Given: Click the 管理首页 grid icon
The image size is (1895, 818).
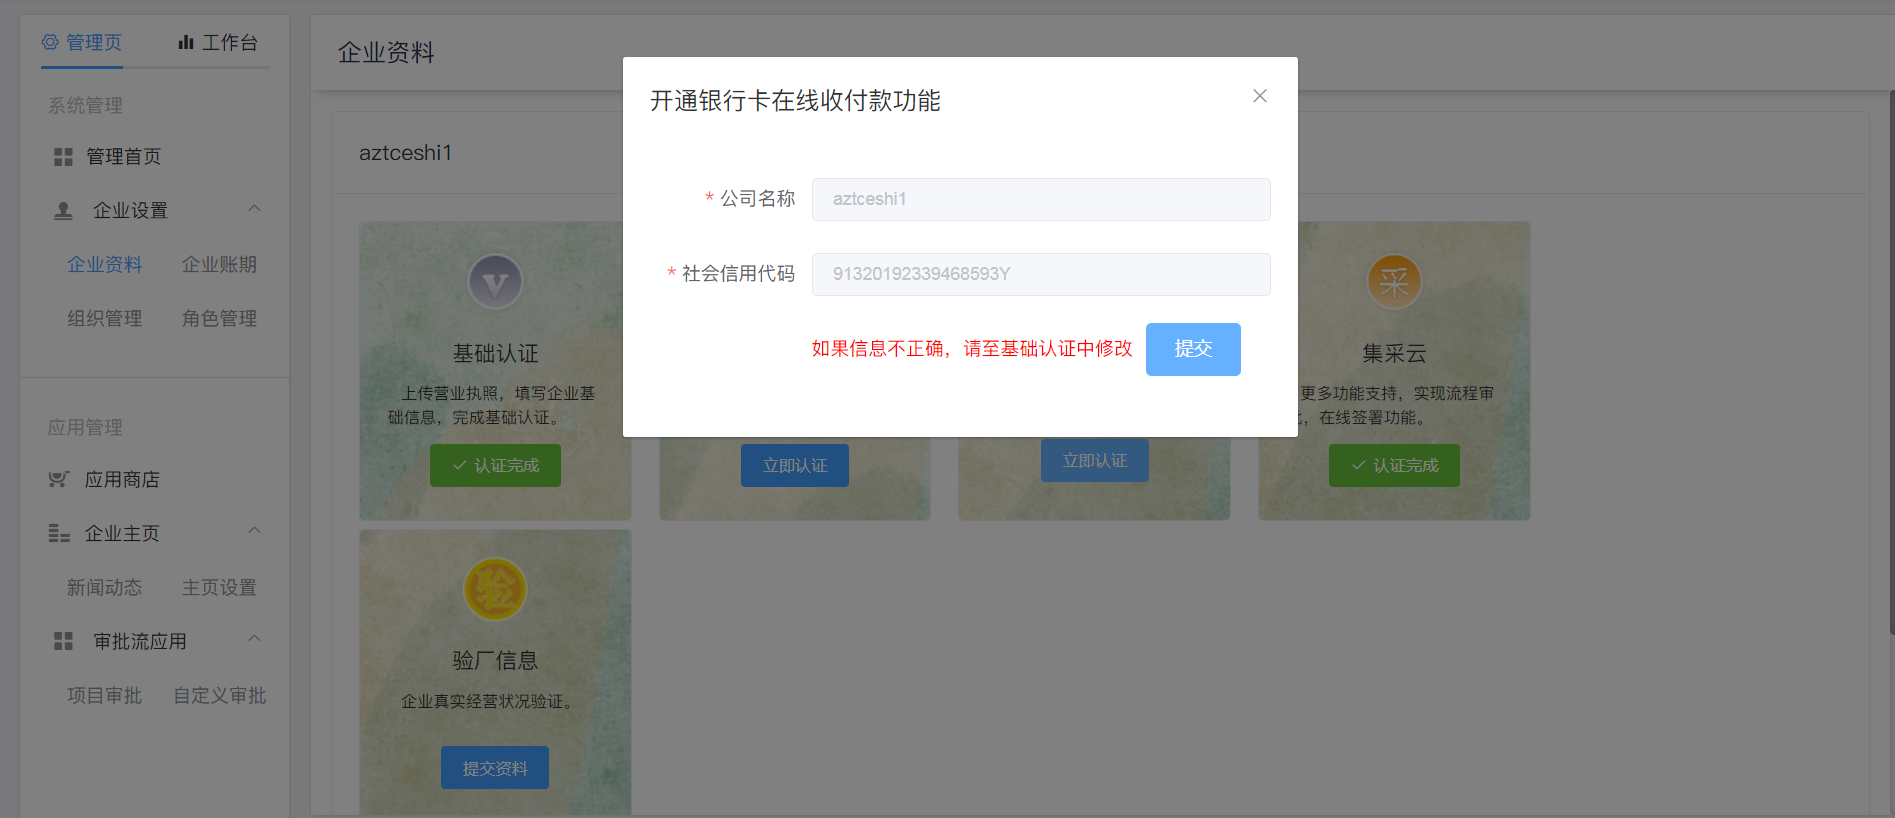Looking at the screenshot, I should coord(63,157).
